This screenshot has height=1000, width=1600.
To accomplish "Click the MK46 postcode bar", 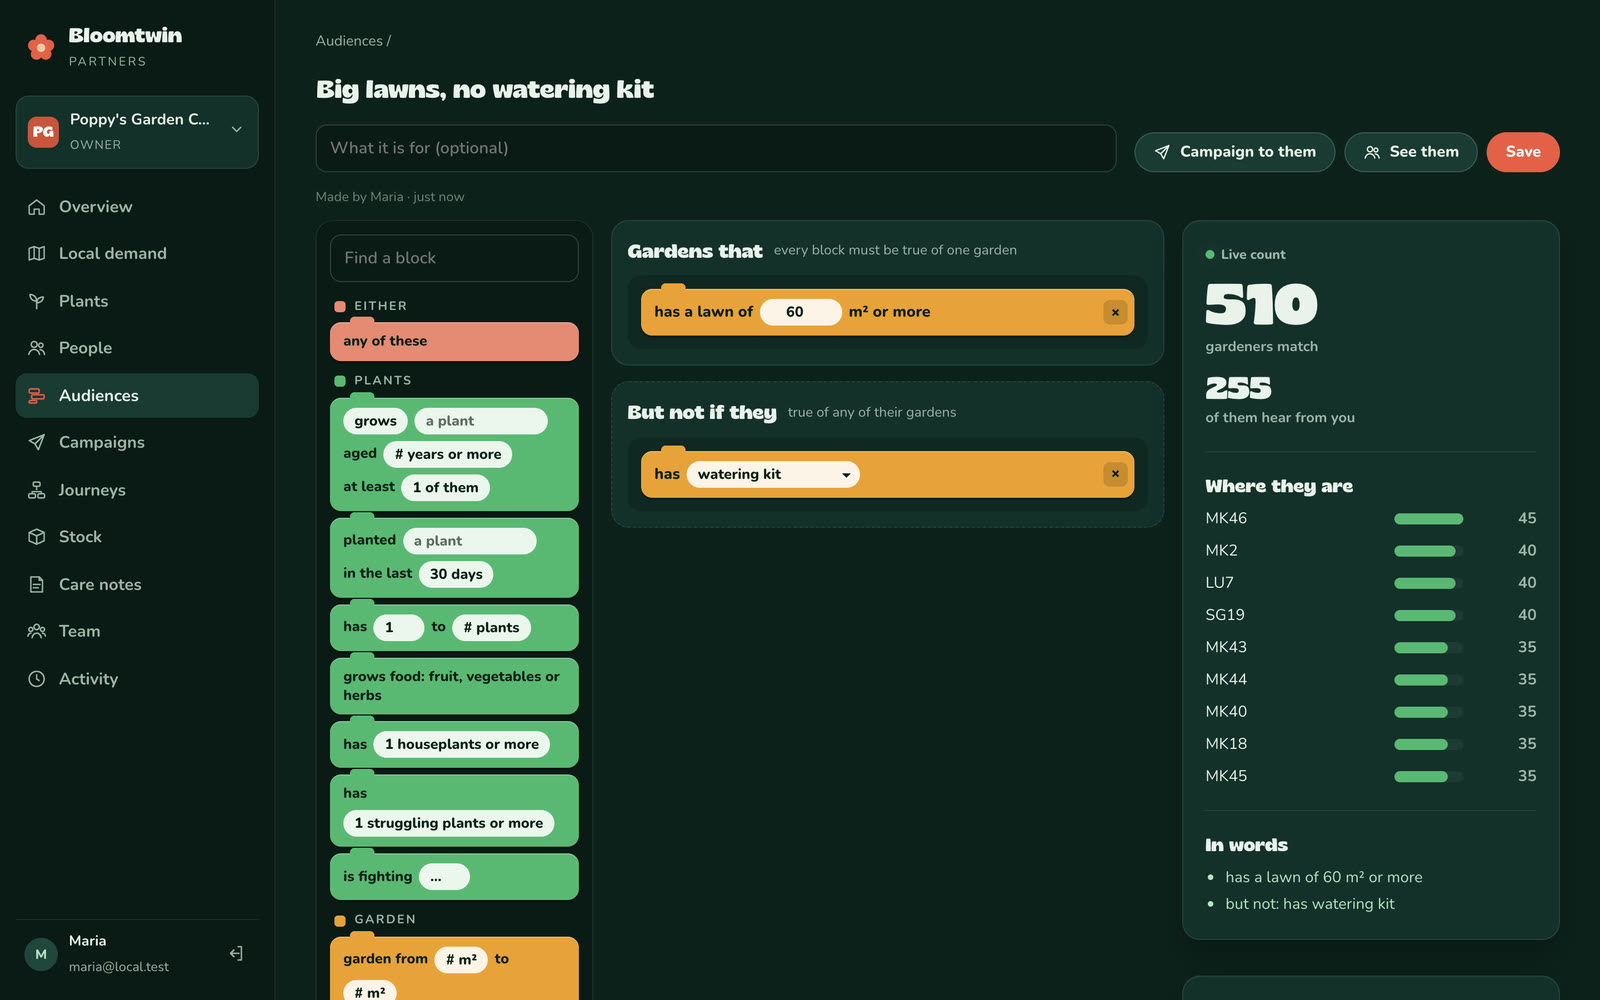I will (x=1428, y=519).
